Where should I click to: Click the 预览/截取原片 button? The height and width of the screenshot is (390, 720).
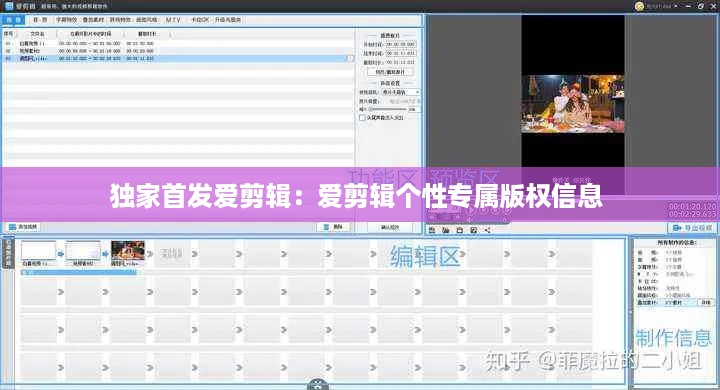pyautogui.click(x=390, y=72)
